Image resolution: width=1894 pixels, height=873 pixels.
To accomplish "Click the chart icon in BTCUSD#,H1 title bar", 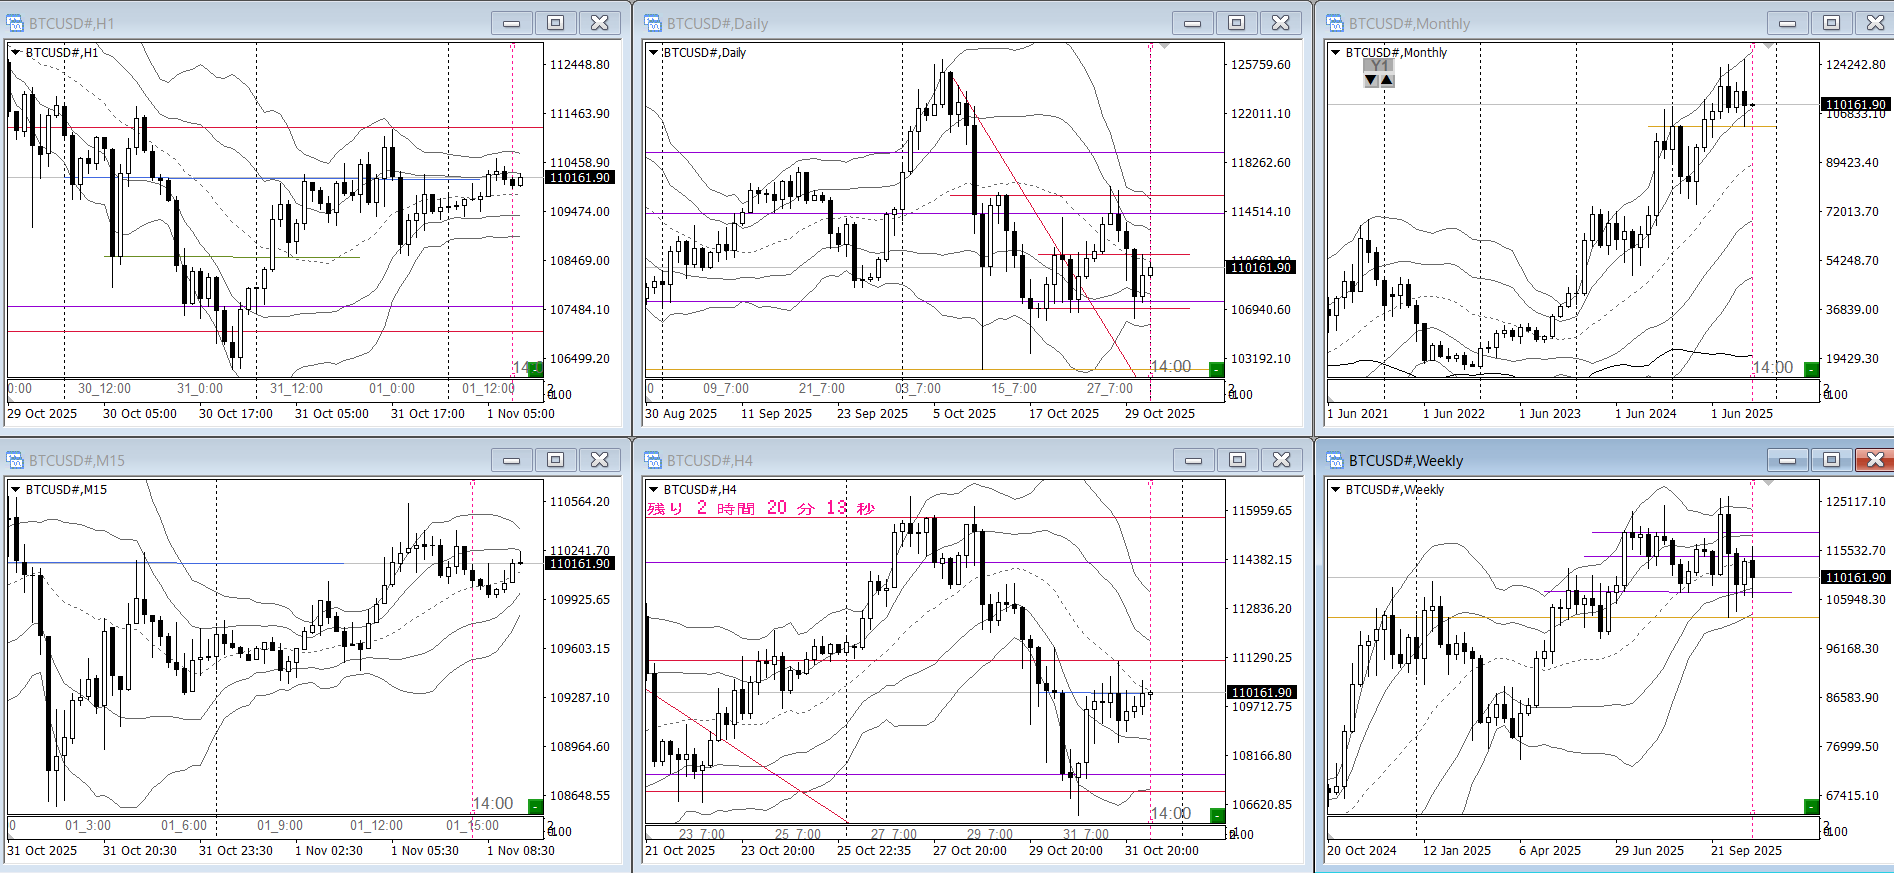I will tap(15, 23).
